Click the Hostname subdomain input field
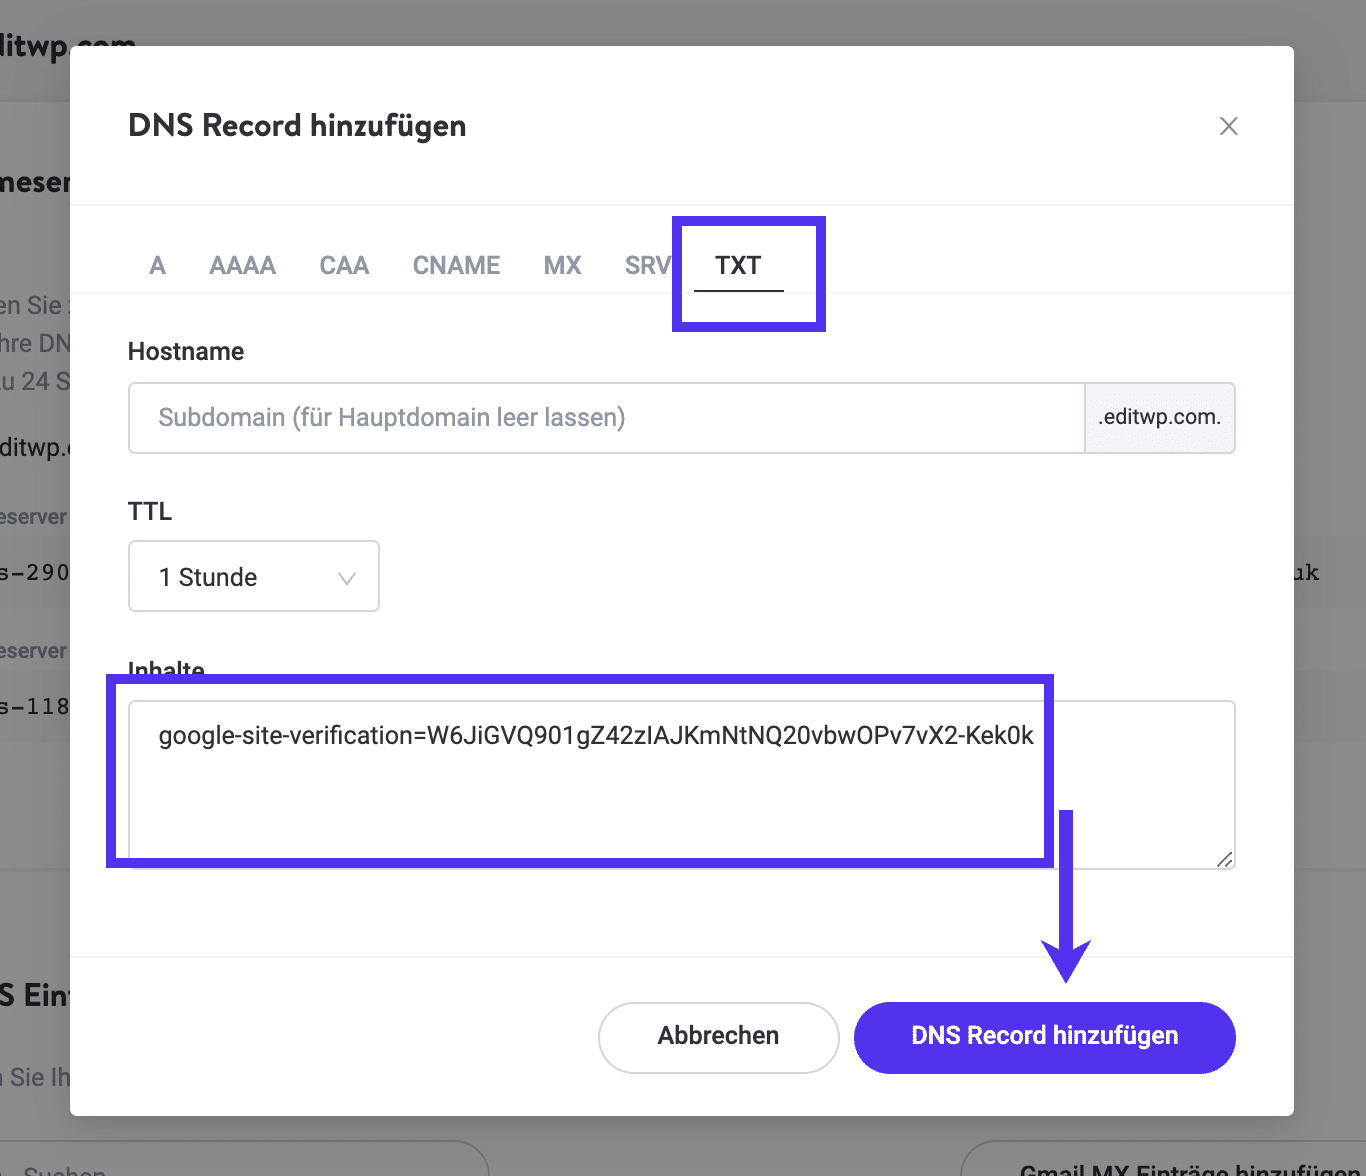 pos(605,418)
